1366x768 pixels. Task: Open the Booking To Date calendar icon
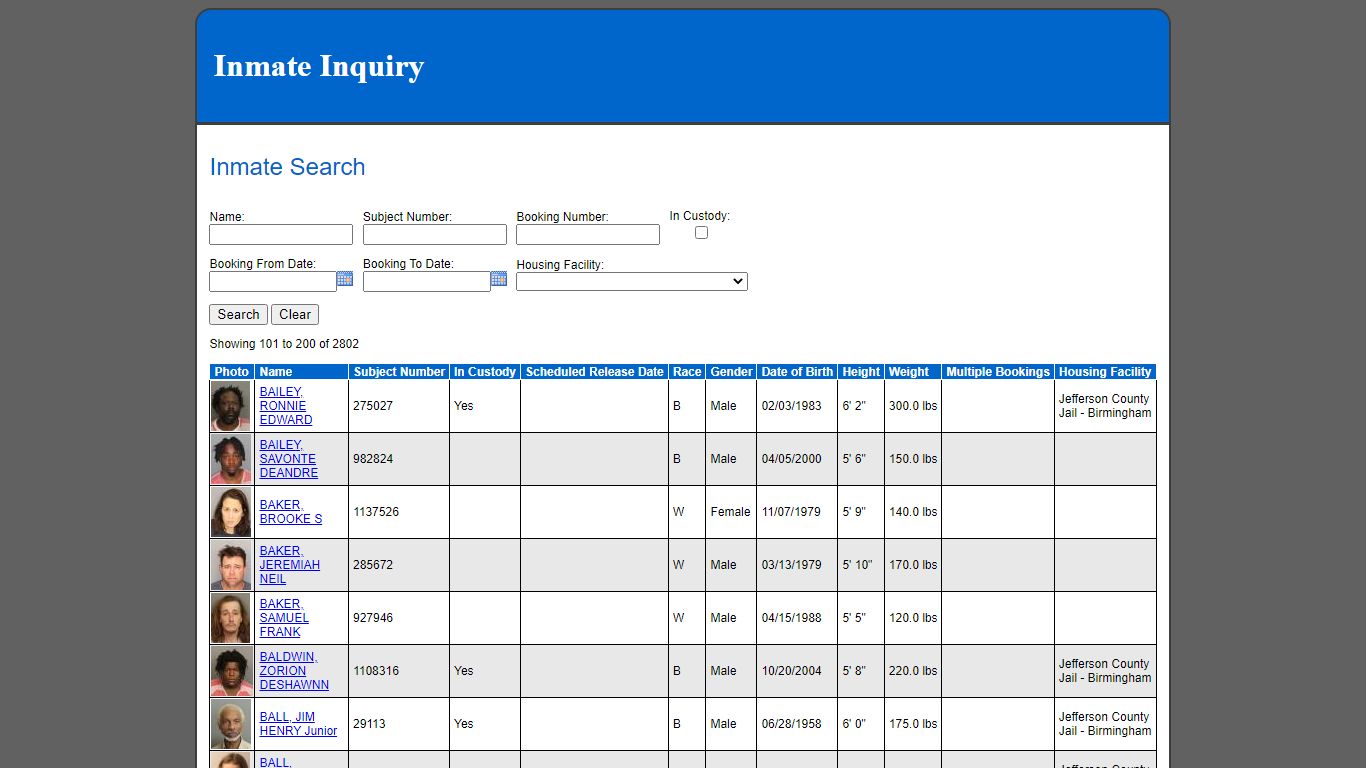coord(499,279)
